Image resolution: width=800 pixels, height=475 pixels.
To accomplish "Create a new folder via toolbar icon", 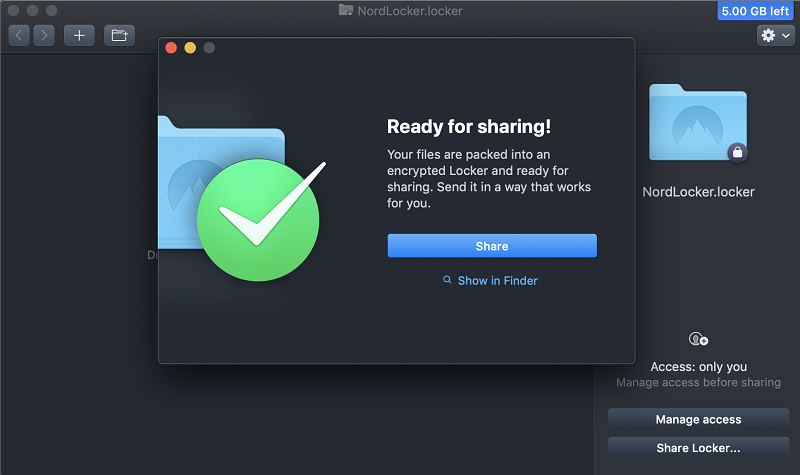I will pos(120,35).
